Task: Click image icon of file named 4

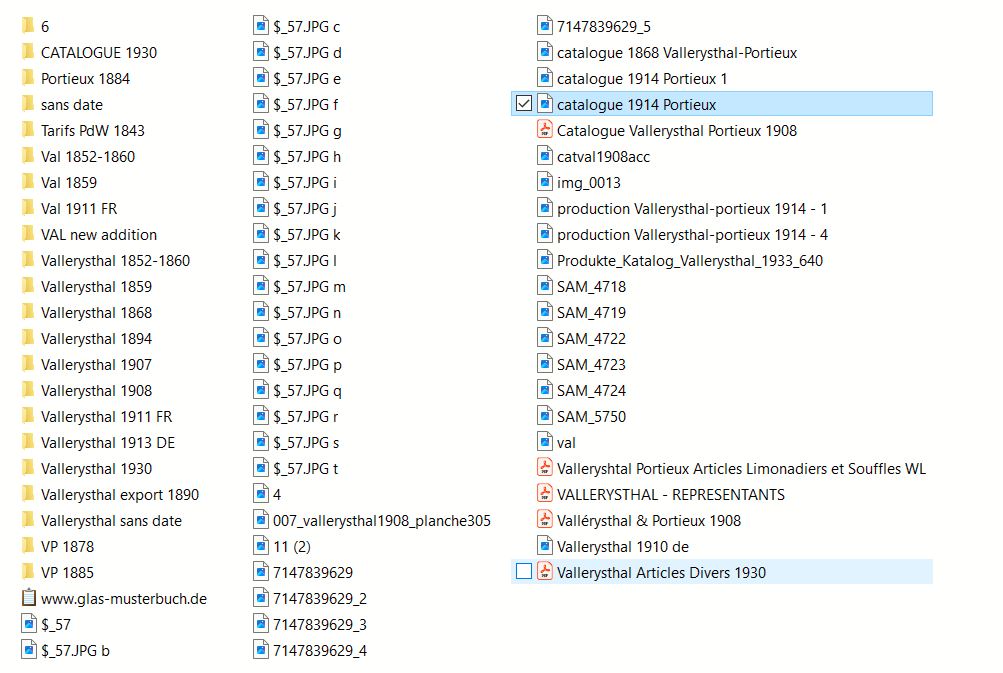Action: coord(260,494)
